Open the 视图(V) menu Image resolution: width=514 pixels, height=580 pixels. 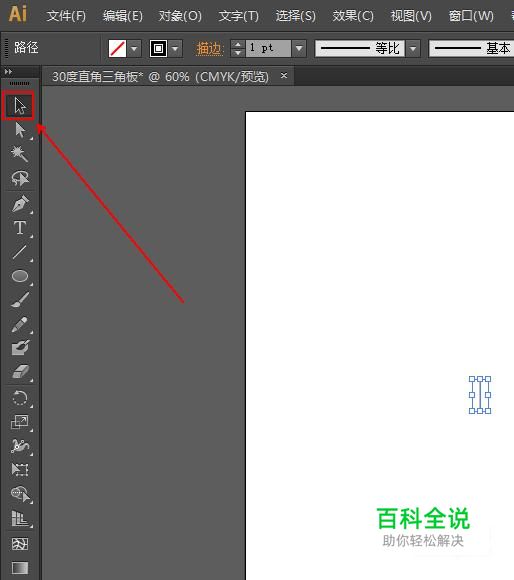[411, 16]
